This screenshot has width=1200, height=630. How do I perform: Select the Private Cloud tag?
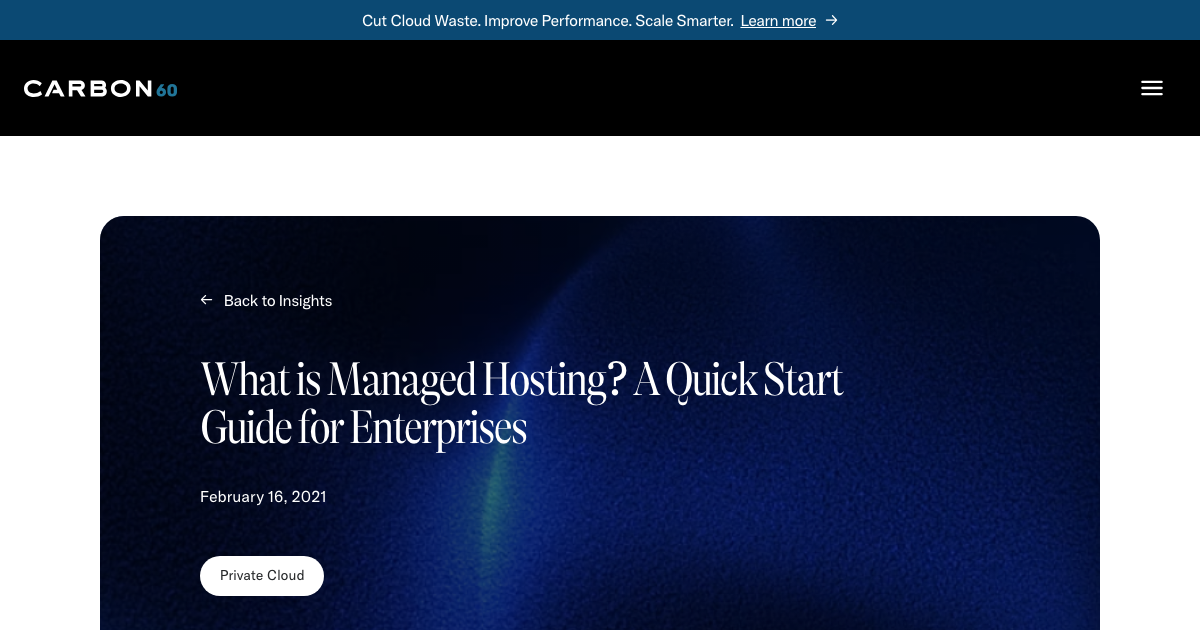(x=262, y=576)
